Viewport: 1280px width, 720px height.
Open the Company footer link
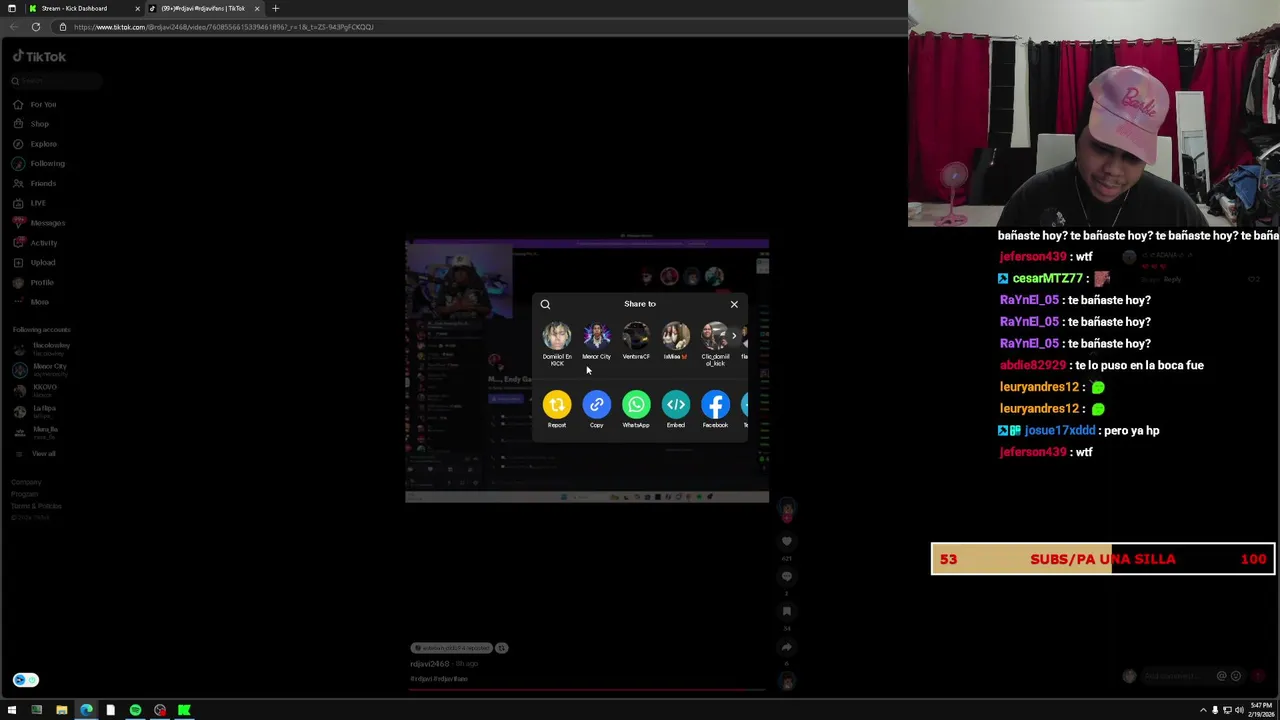click(x=26, y=482)
